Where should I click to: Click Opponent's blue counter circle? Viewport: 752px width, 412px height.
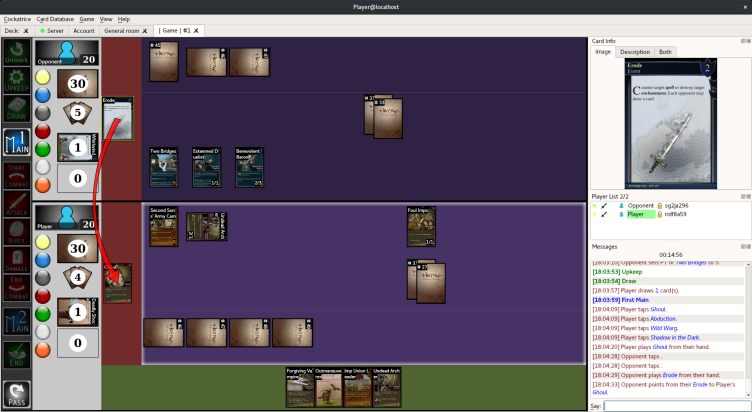coord(43,95)
